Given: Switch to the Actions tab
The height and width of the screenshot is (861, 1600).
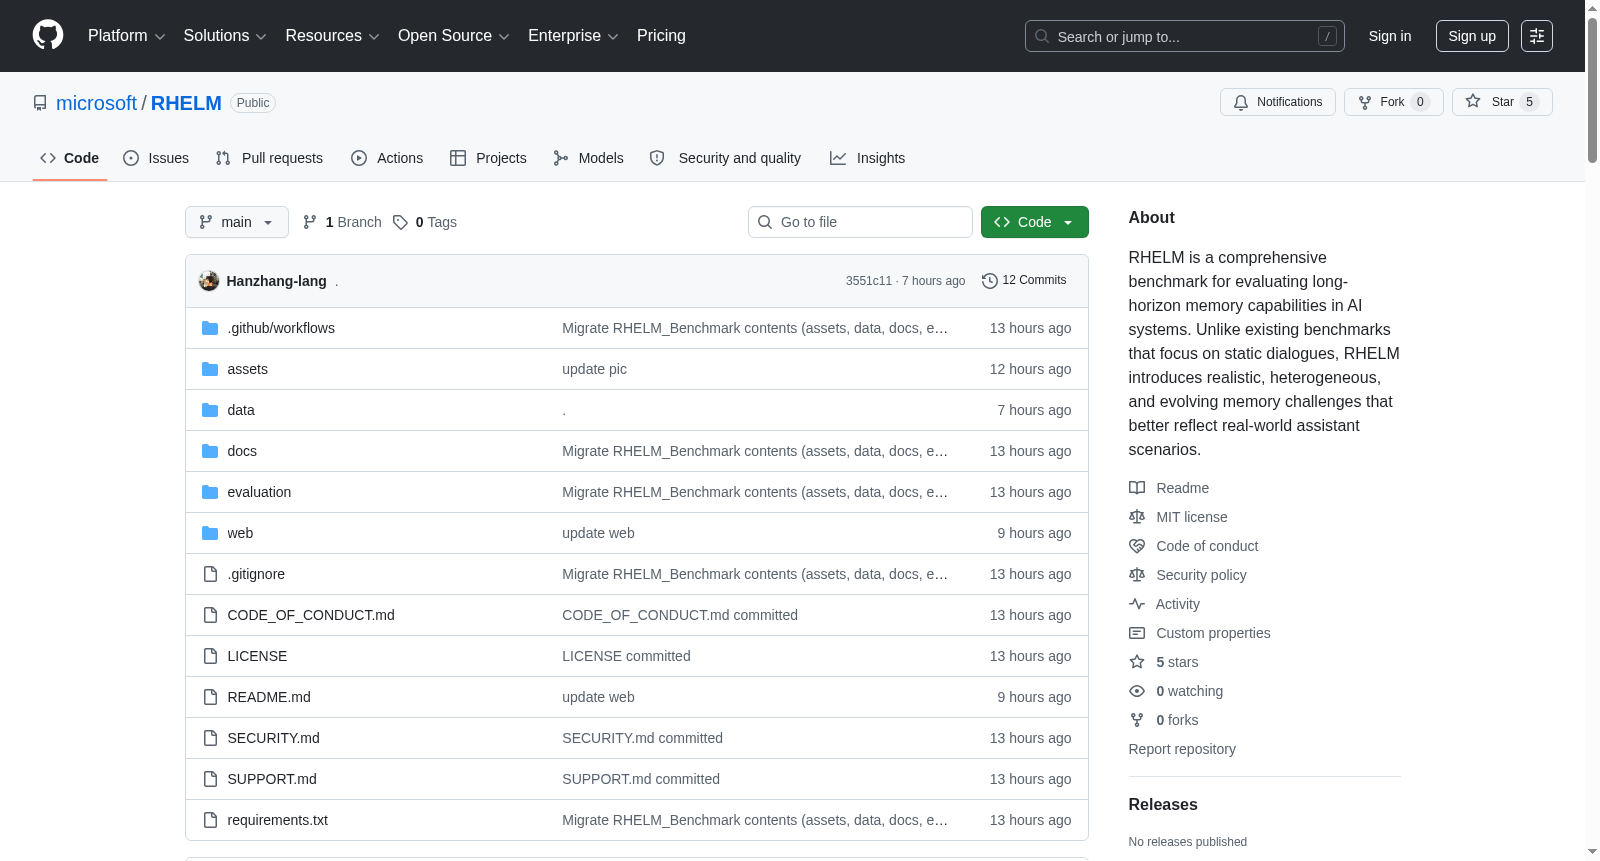Looking at the screenshot, I should 387,158.
